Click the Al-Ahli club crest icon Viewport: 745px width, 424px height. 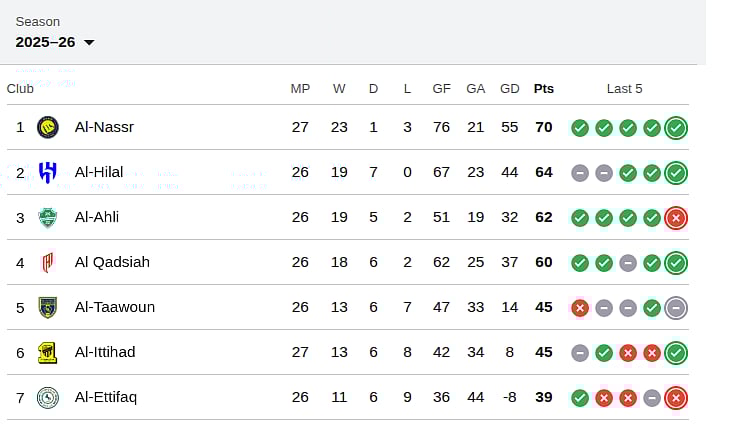(x=47, y=217)
